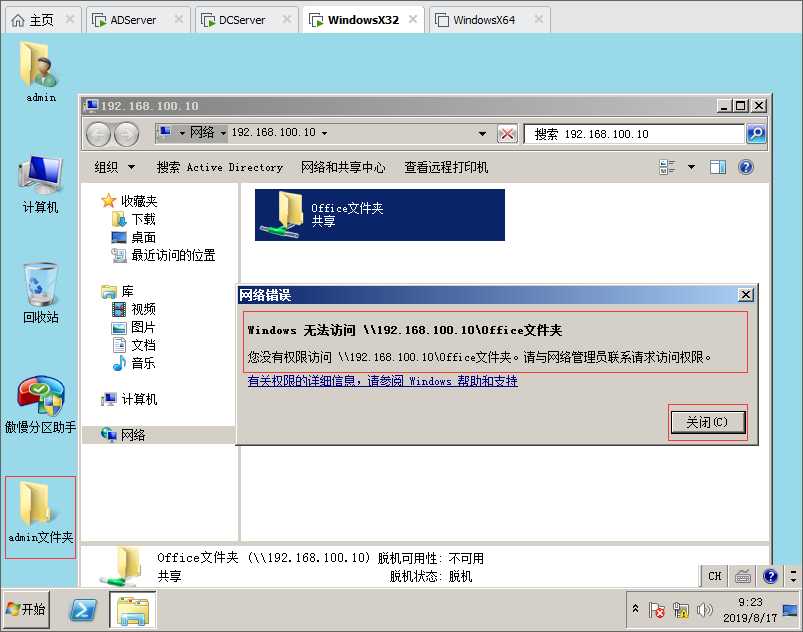
Task: Click the language bar keyboard icon
Action: click(x=743, y=576)
